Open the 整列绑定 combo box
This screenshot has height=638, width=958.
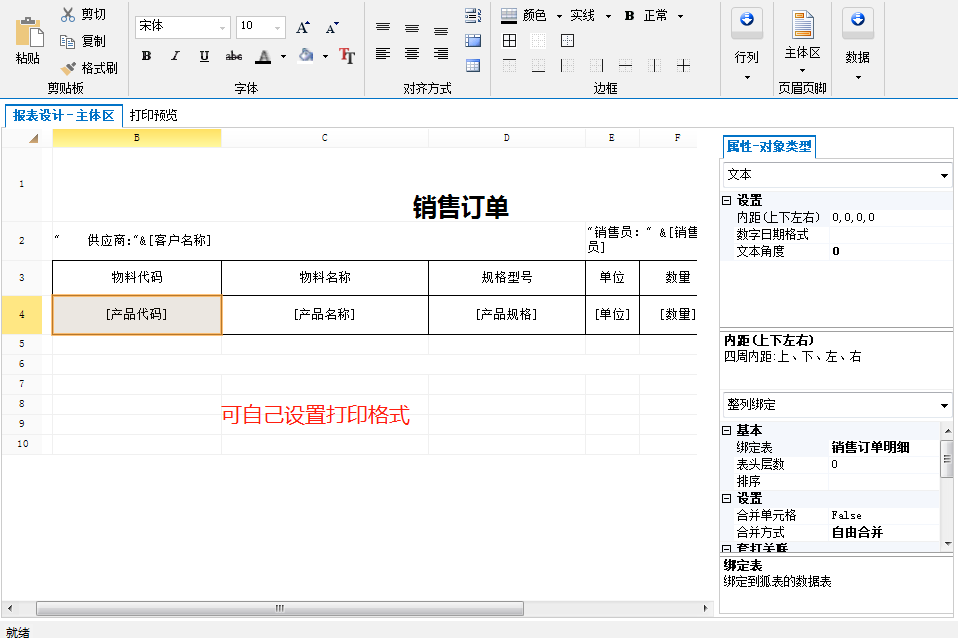(837, 405)
